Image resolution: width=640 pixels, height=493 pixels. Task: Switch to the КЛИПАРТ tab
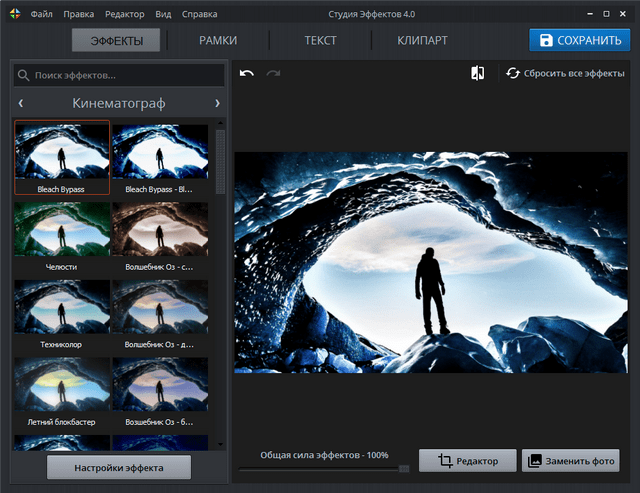point(420,41)
